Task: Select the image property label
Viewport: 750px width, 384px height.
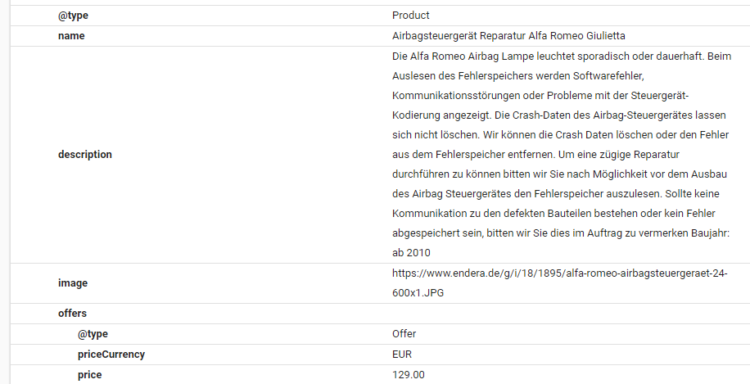Action: tap(73, 283)
